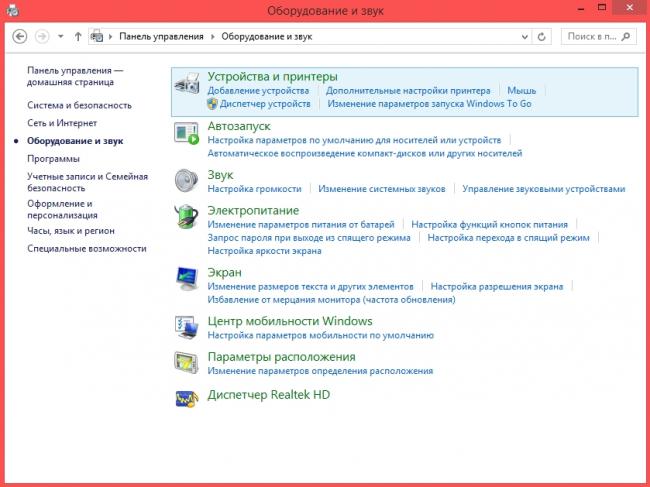The width and height of the screenshot is (650, 487).
Task: Click the Параметры расположения icon
Action: tap(187, 363)
